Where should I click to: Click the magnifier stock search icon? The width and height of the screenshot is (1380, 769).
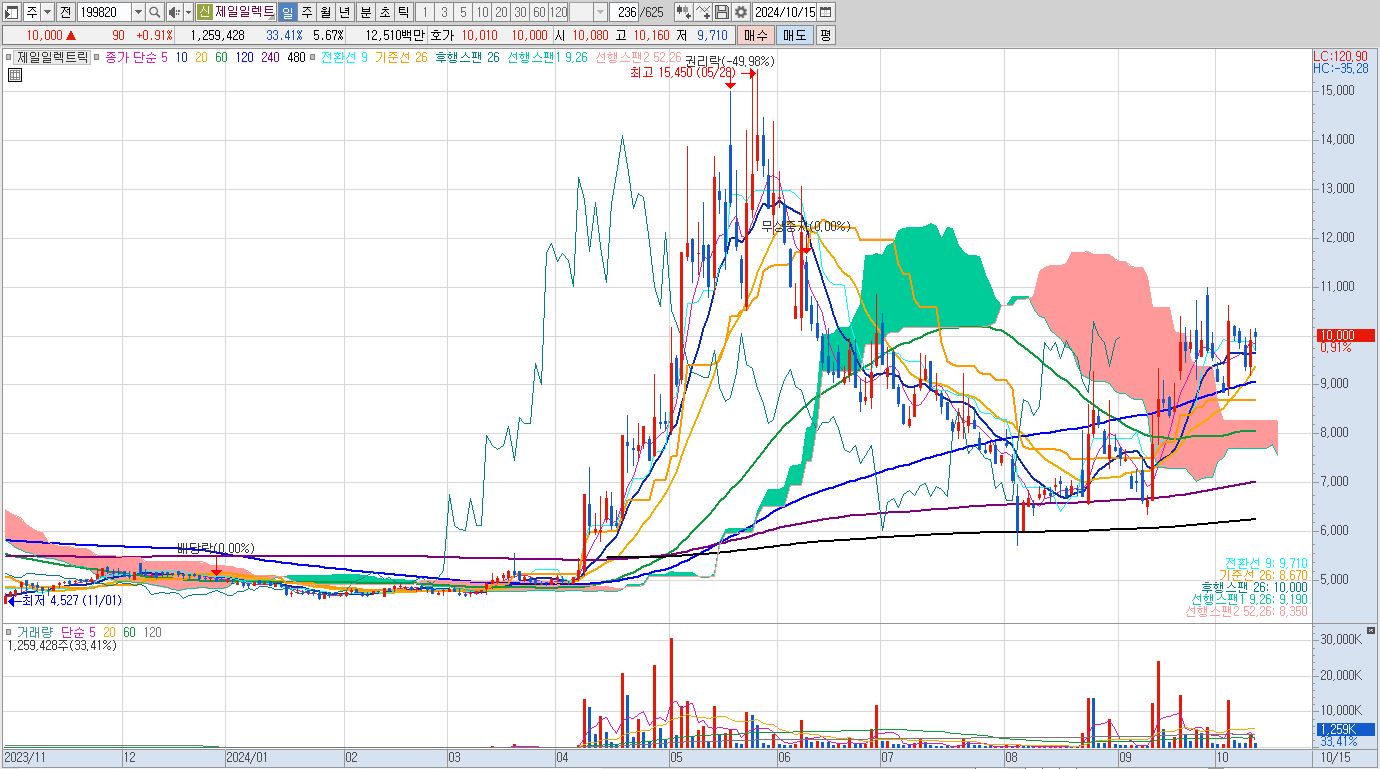(154, 12)
